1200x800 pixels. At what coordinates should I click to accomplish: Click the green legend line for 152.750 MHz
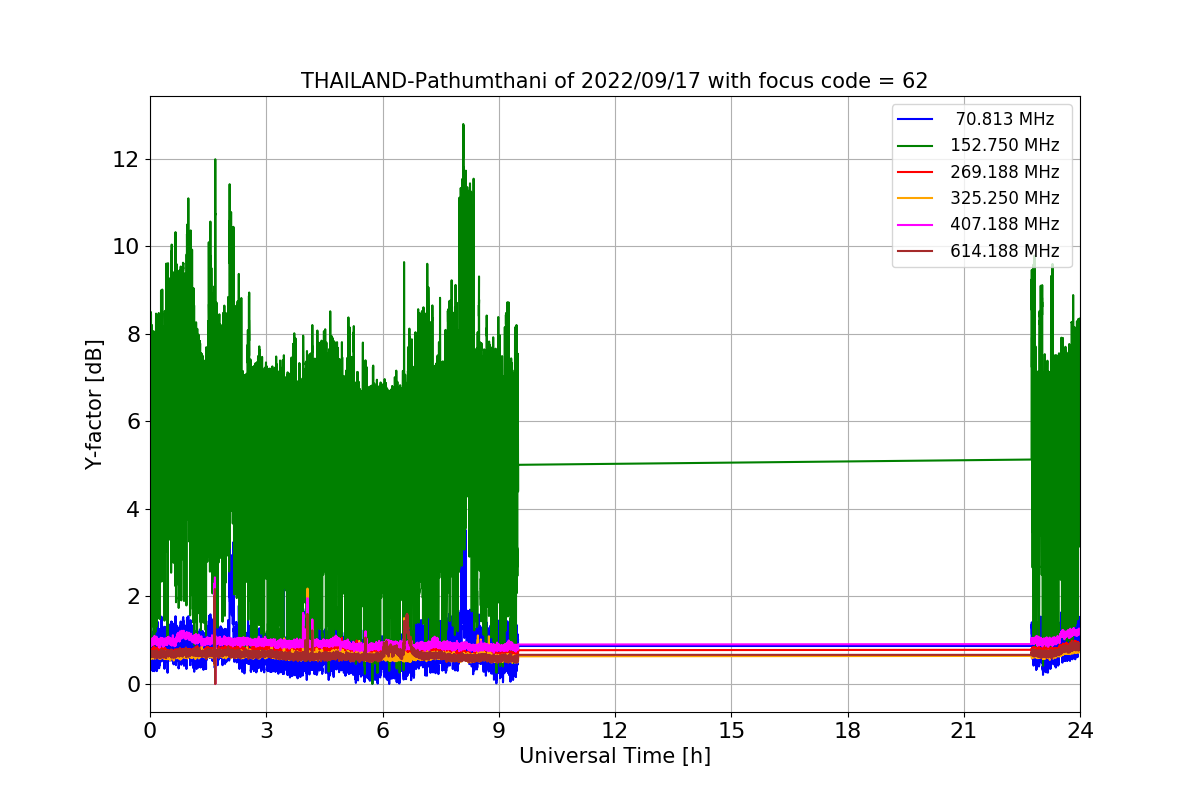tap(916, 146)
